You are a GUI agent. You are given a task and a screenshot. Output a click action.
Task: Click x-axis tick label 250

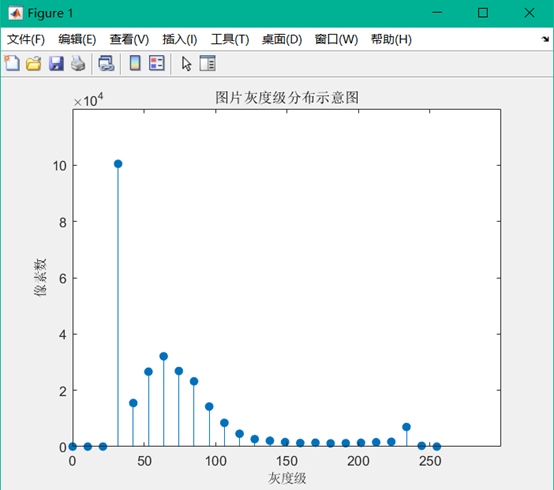point(430,461)
